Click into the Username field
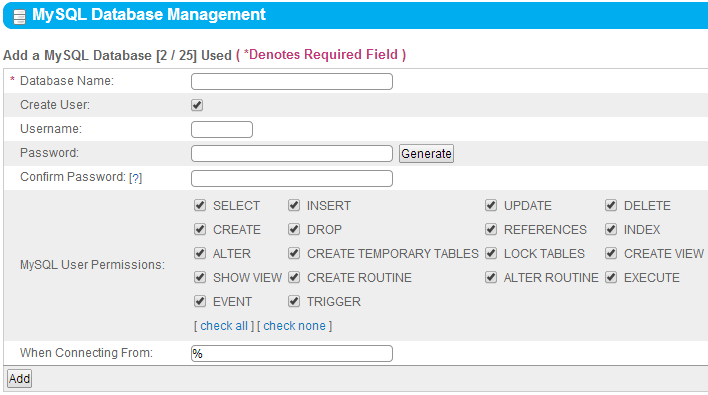708x395 pixels. [x=222, y=130]
